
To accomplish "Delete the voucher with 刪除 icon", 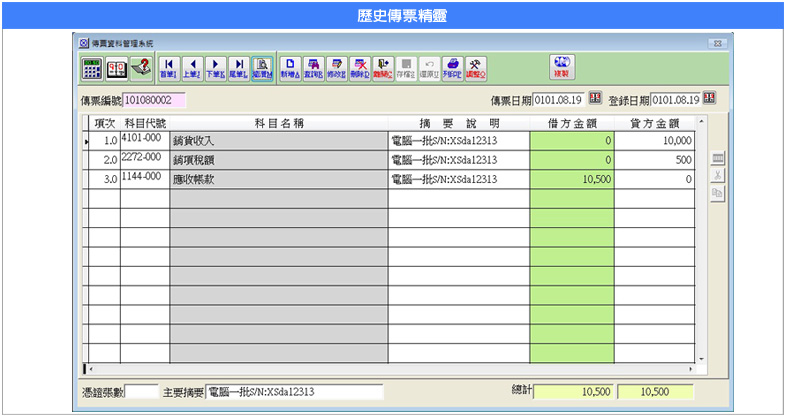I will (x=360, y=68).
